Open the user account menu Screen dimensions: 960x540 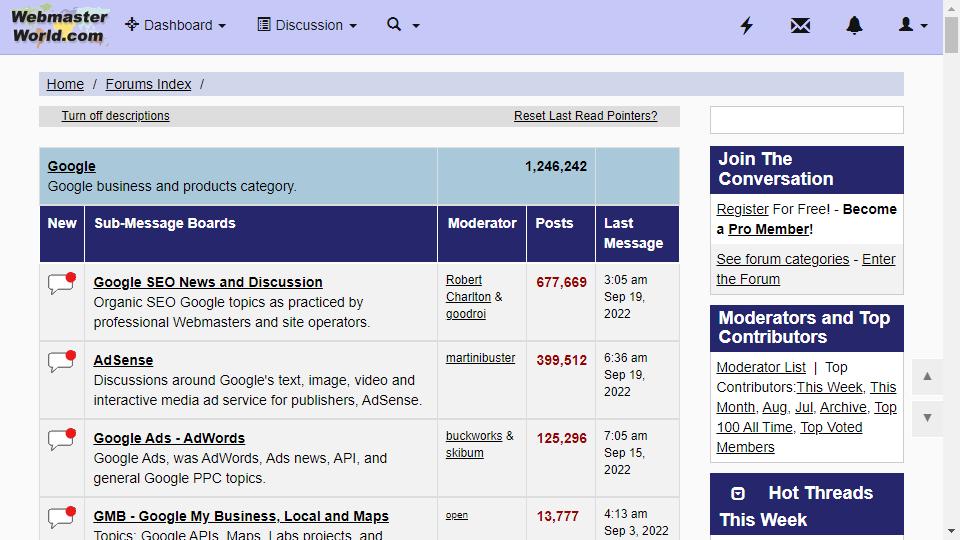(x=912, y=25)
